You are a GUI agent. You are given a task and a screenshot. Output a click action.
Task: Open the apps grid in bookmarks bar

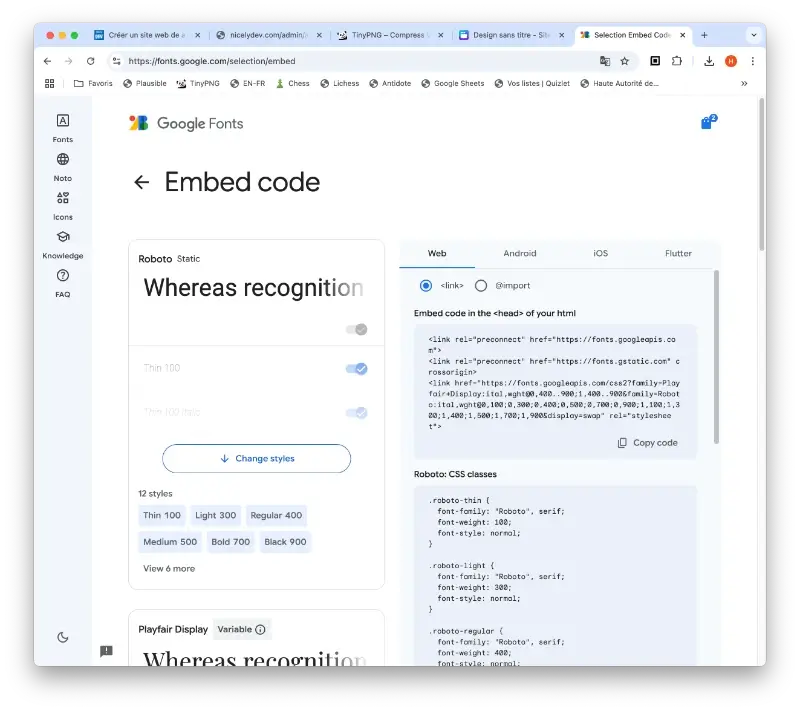pos(49,84)
